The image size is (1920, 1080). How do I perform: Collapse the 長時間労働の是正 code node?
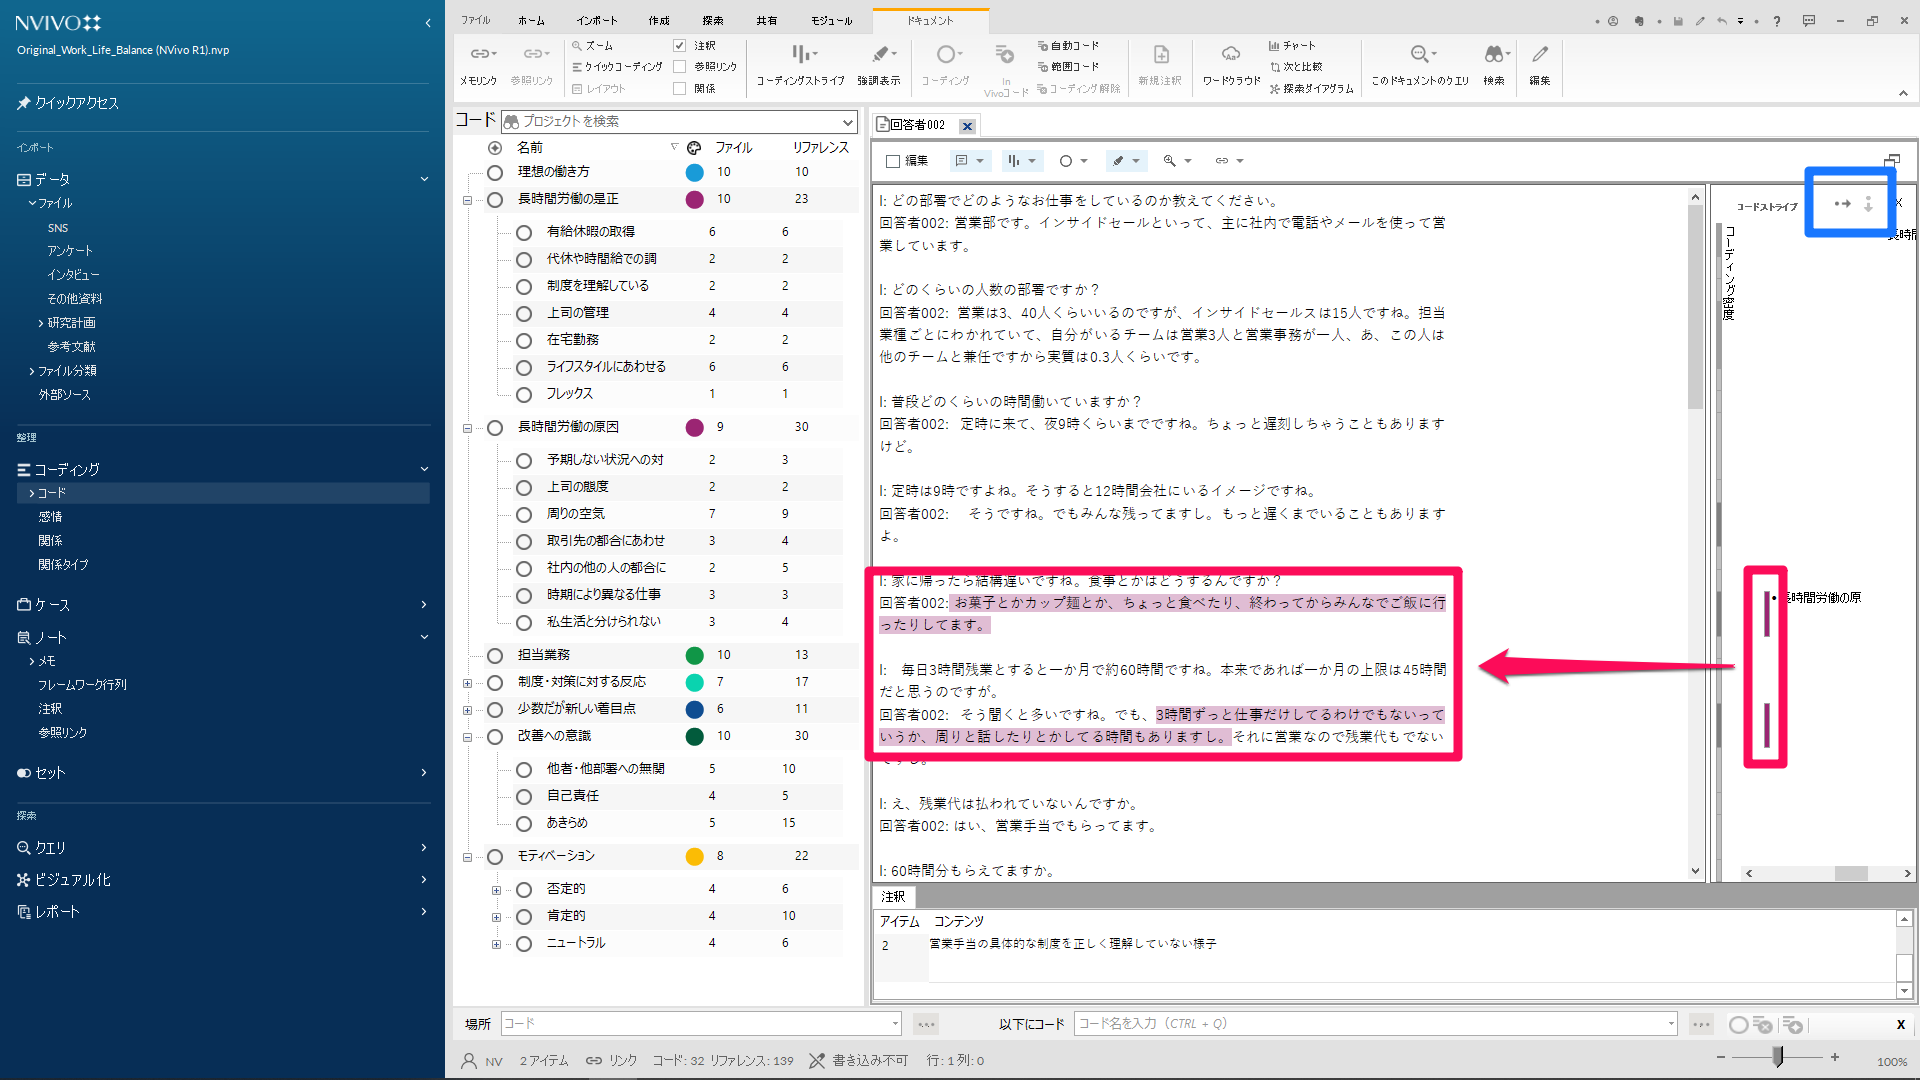467,200
